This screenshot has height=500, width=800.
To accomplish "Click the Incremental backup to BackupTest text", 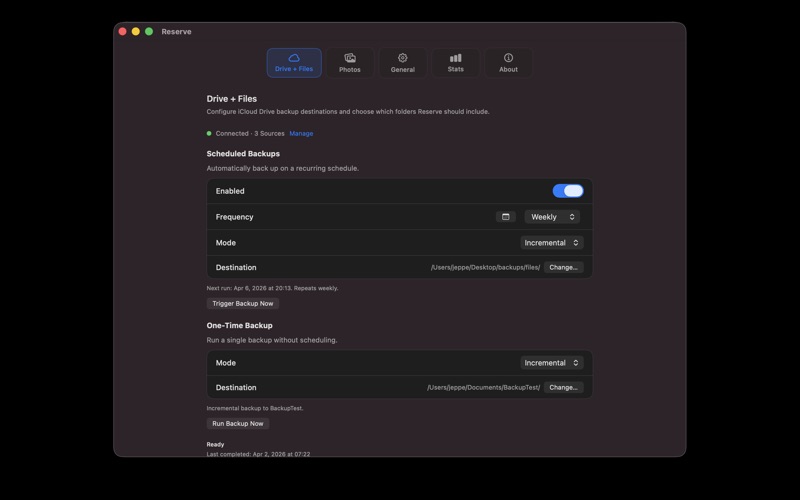I will [255, 408].
